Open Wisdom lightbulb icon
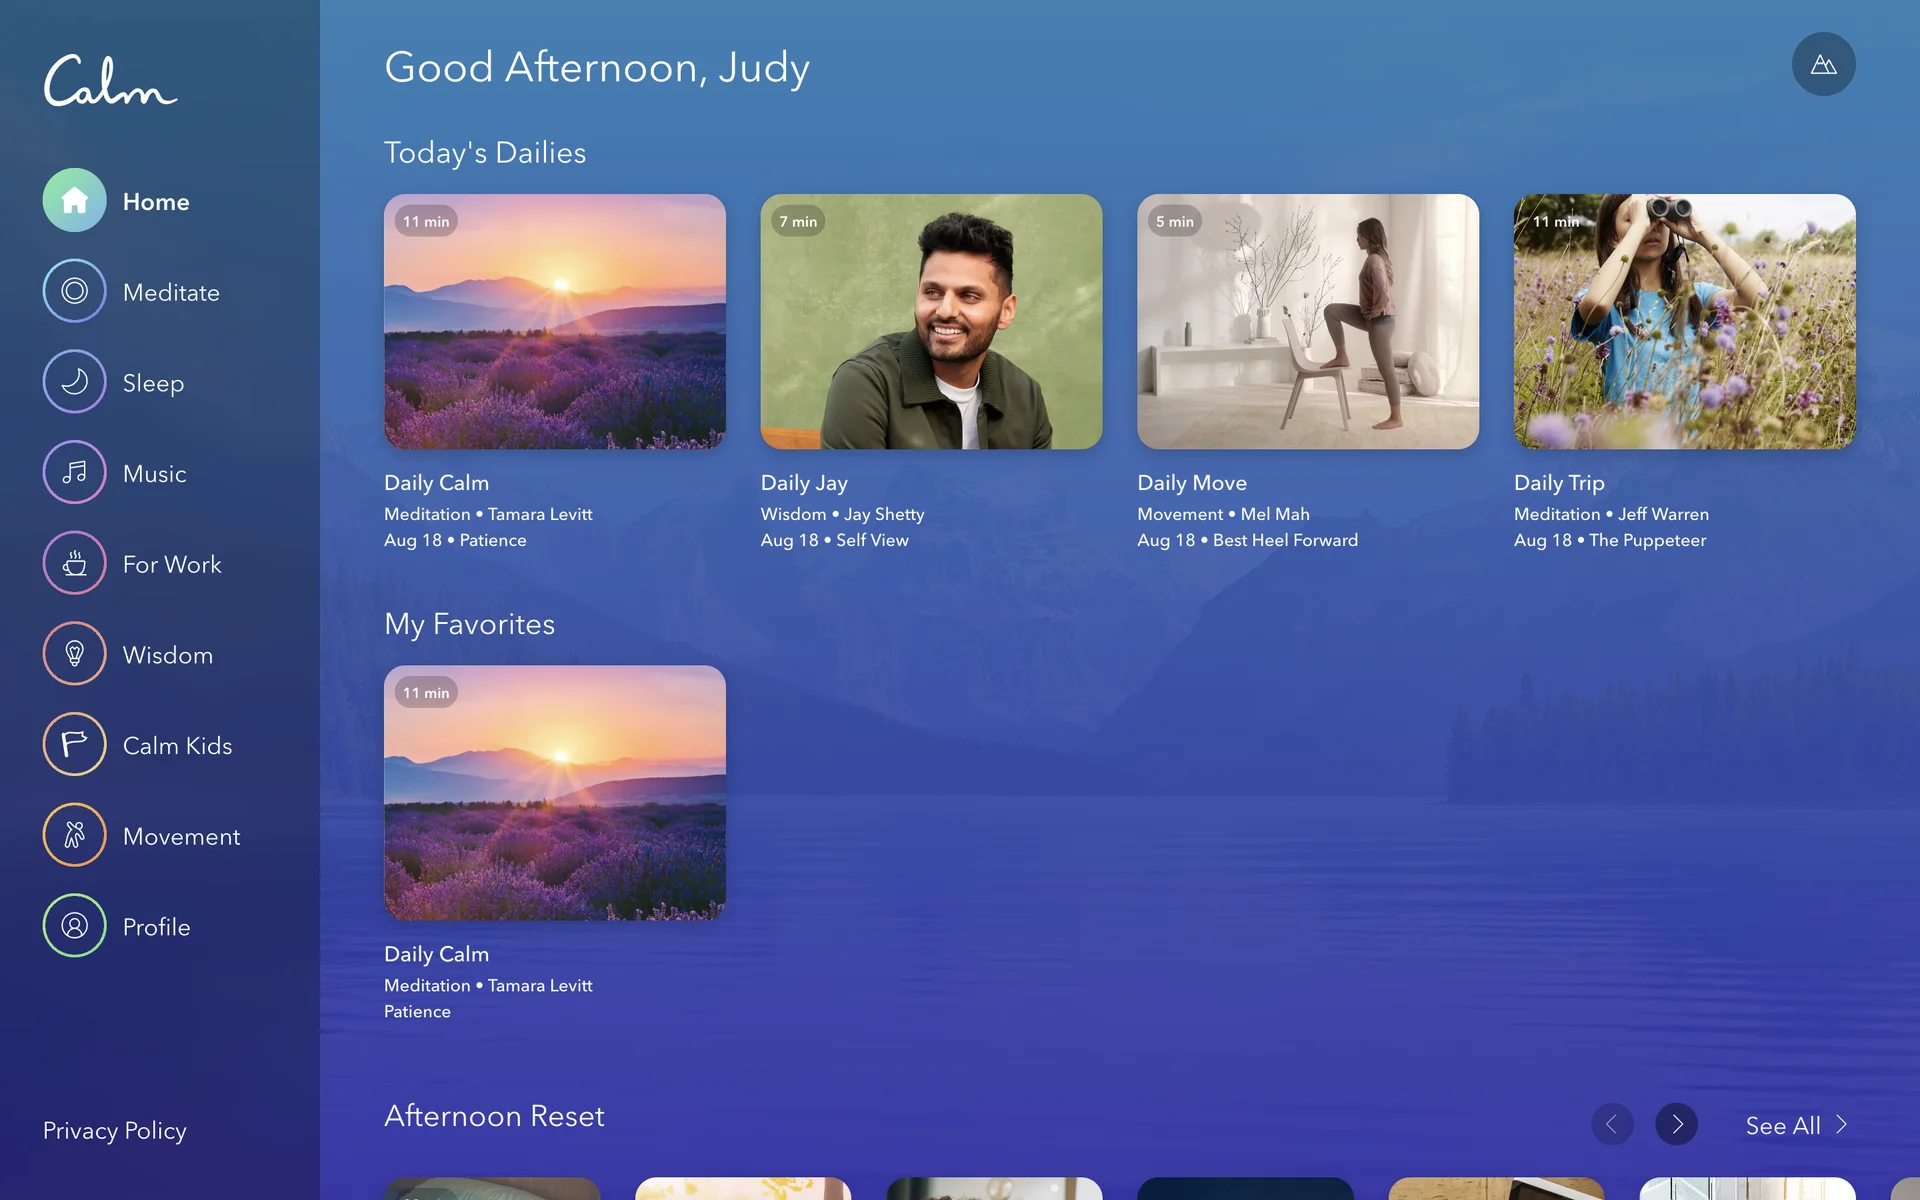This screenshot has width=1920, height=1200. (x=74, y=654)
